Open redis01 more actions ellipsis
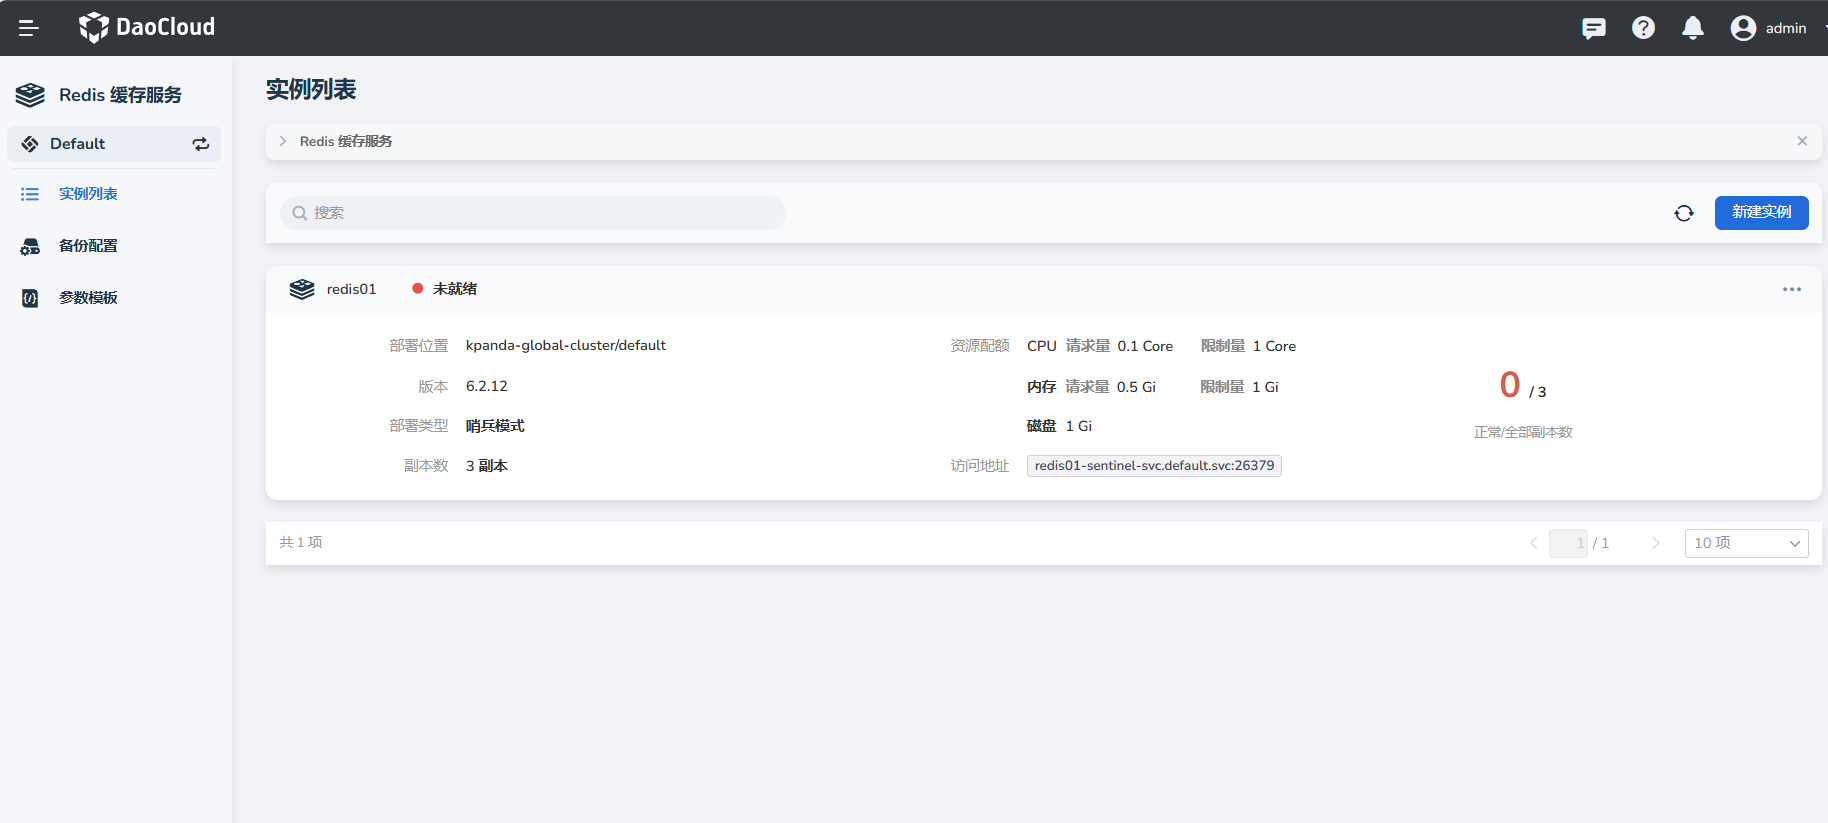The height and width of the screenshot is (823, 1828). point(1791,289)
